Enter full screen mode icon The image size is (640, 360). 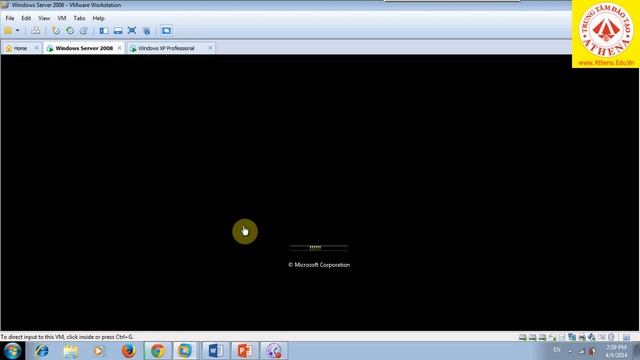pos(132,31)
